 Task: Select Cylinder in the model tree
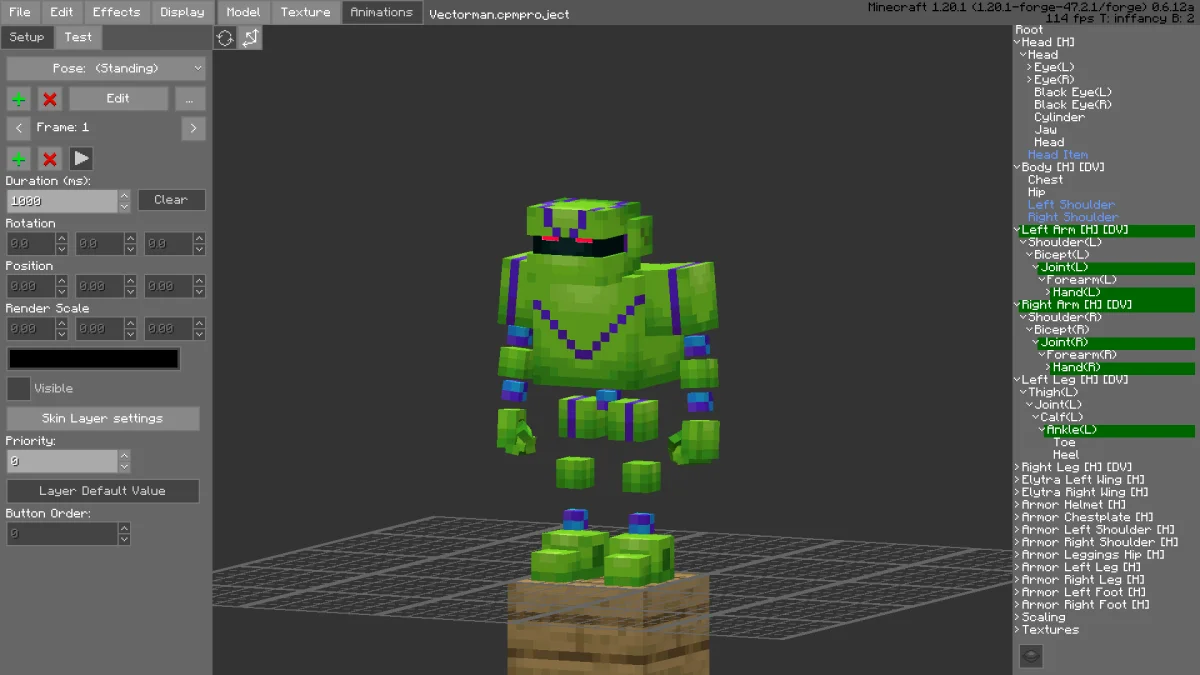1059,117
